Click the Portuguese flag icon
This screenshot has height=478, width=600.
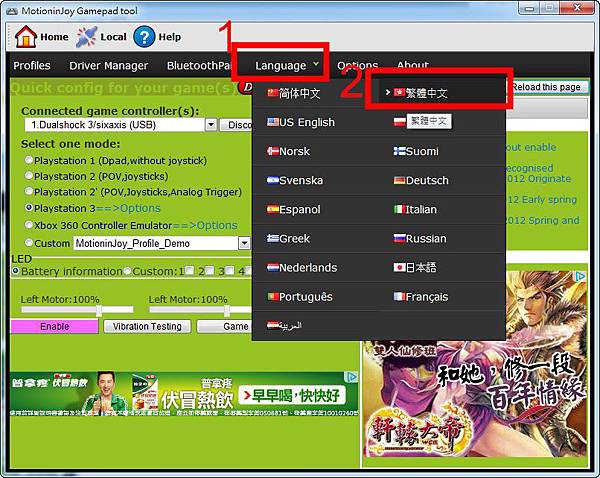point(273,297)
